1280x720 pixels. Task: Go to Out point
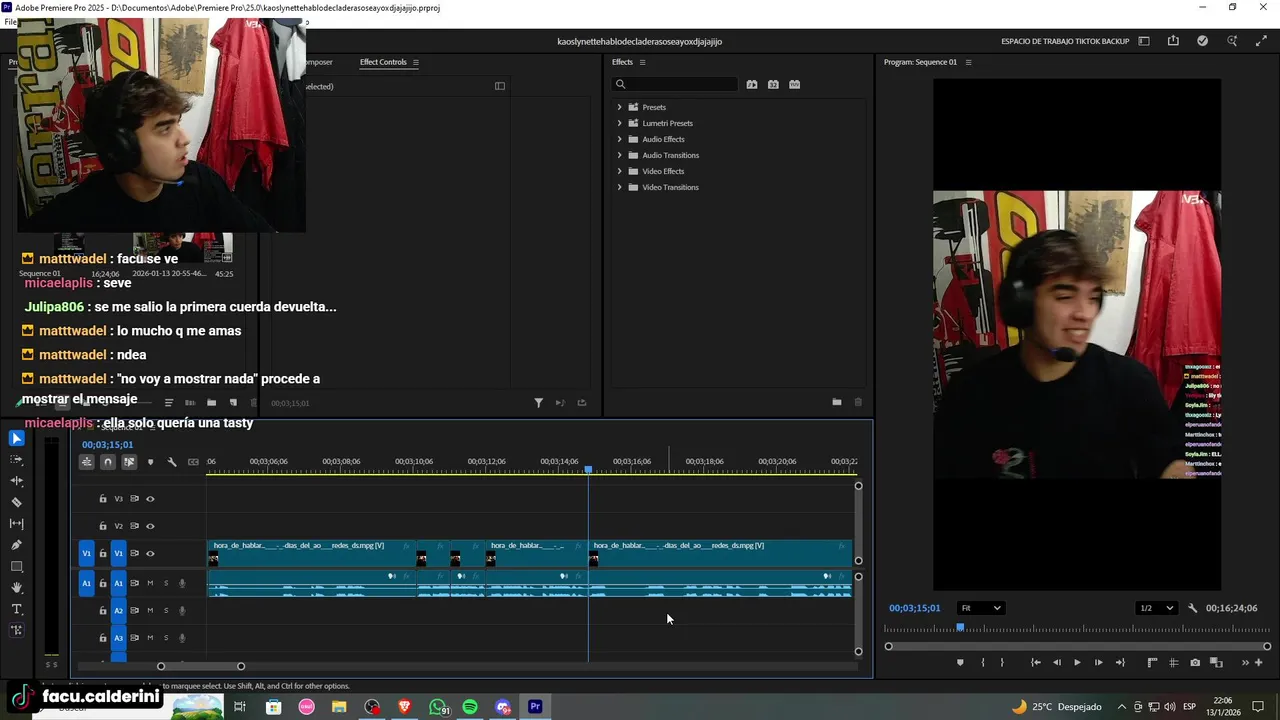(1120, 662)
